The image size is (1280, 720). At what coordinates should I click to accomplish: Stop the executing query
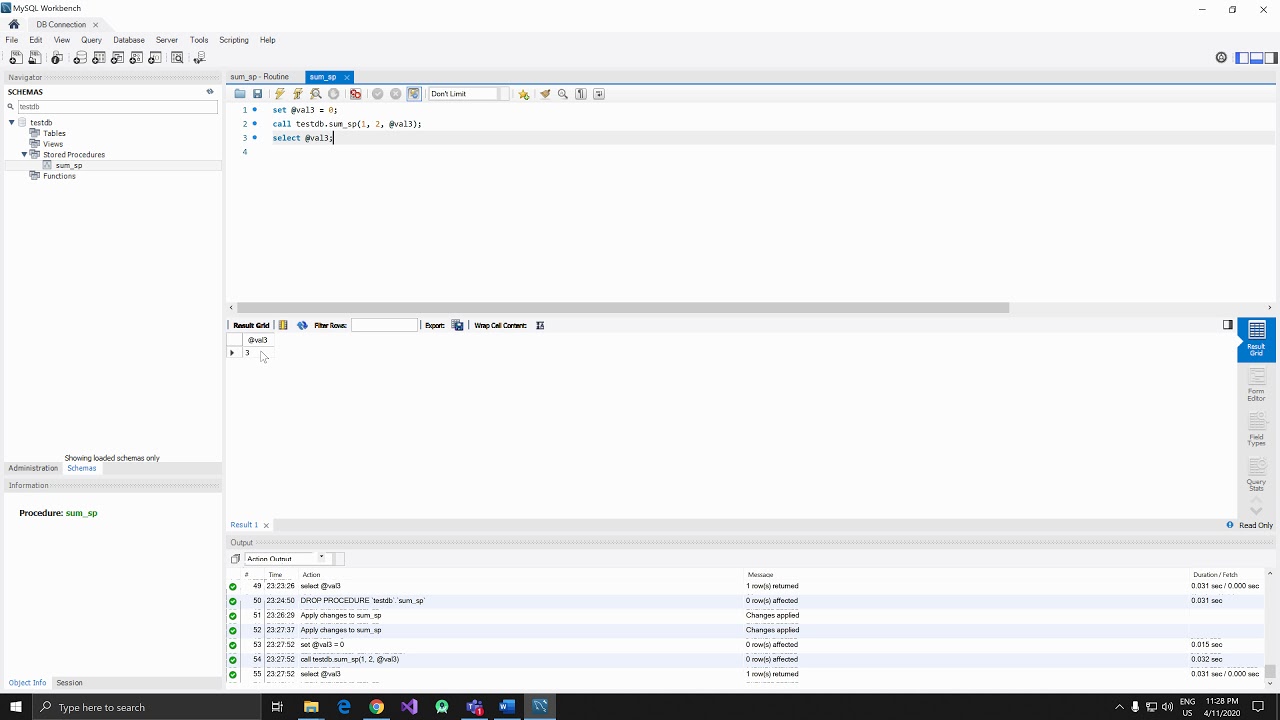click(334, 94)
